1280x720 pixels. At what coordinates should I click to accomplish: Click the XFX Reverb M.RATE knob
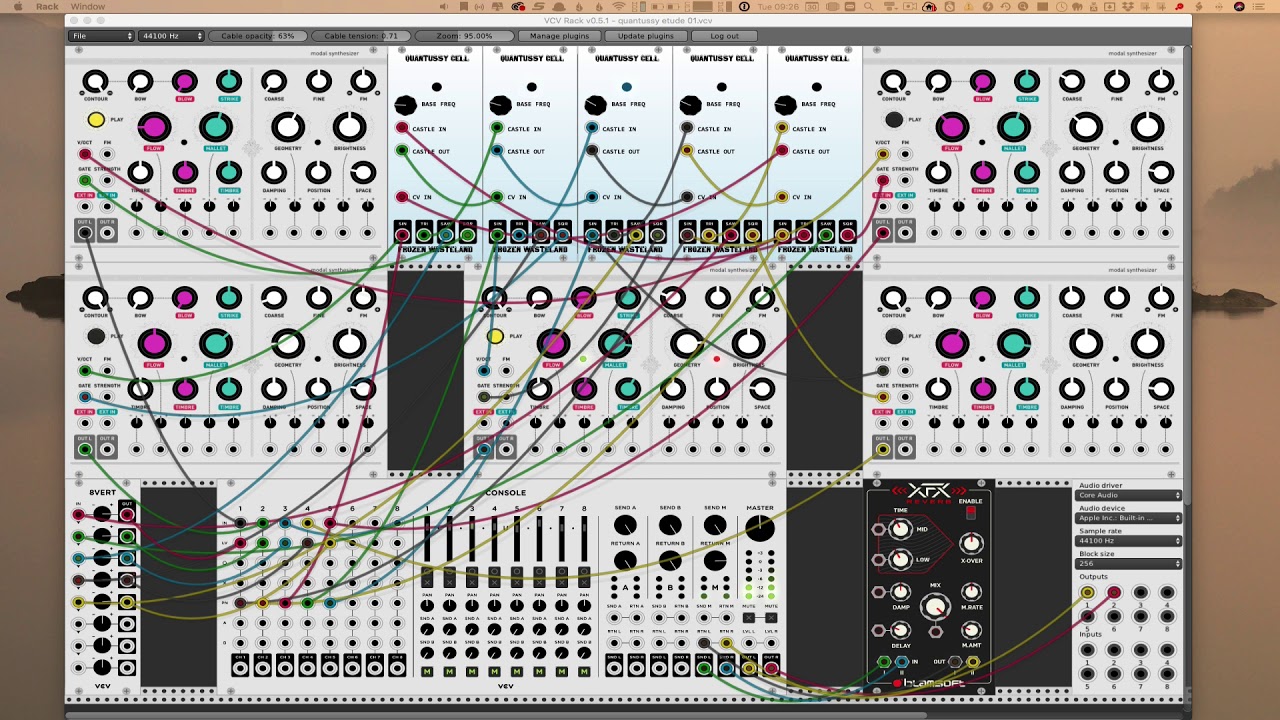click(971, 593)
